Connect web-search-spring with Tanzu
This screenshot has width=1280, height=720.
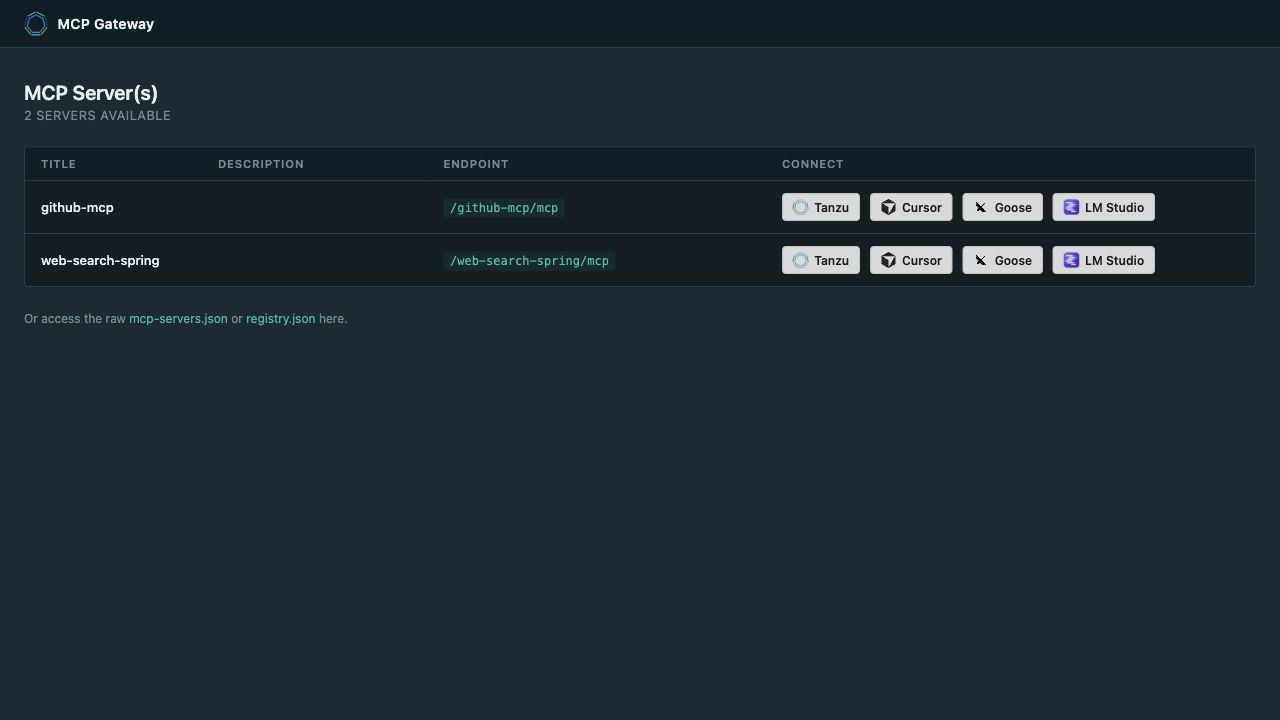(821, 260)
